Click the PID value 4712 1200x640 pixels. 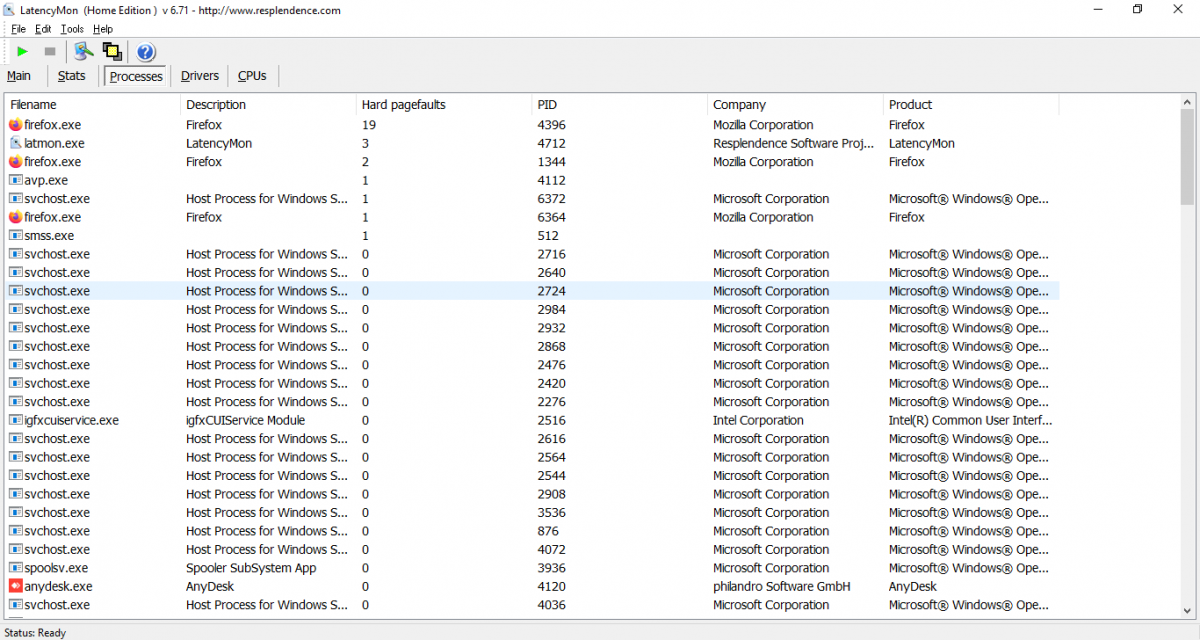click(x=551, y=143)
